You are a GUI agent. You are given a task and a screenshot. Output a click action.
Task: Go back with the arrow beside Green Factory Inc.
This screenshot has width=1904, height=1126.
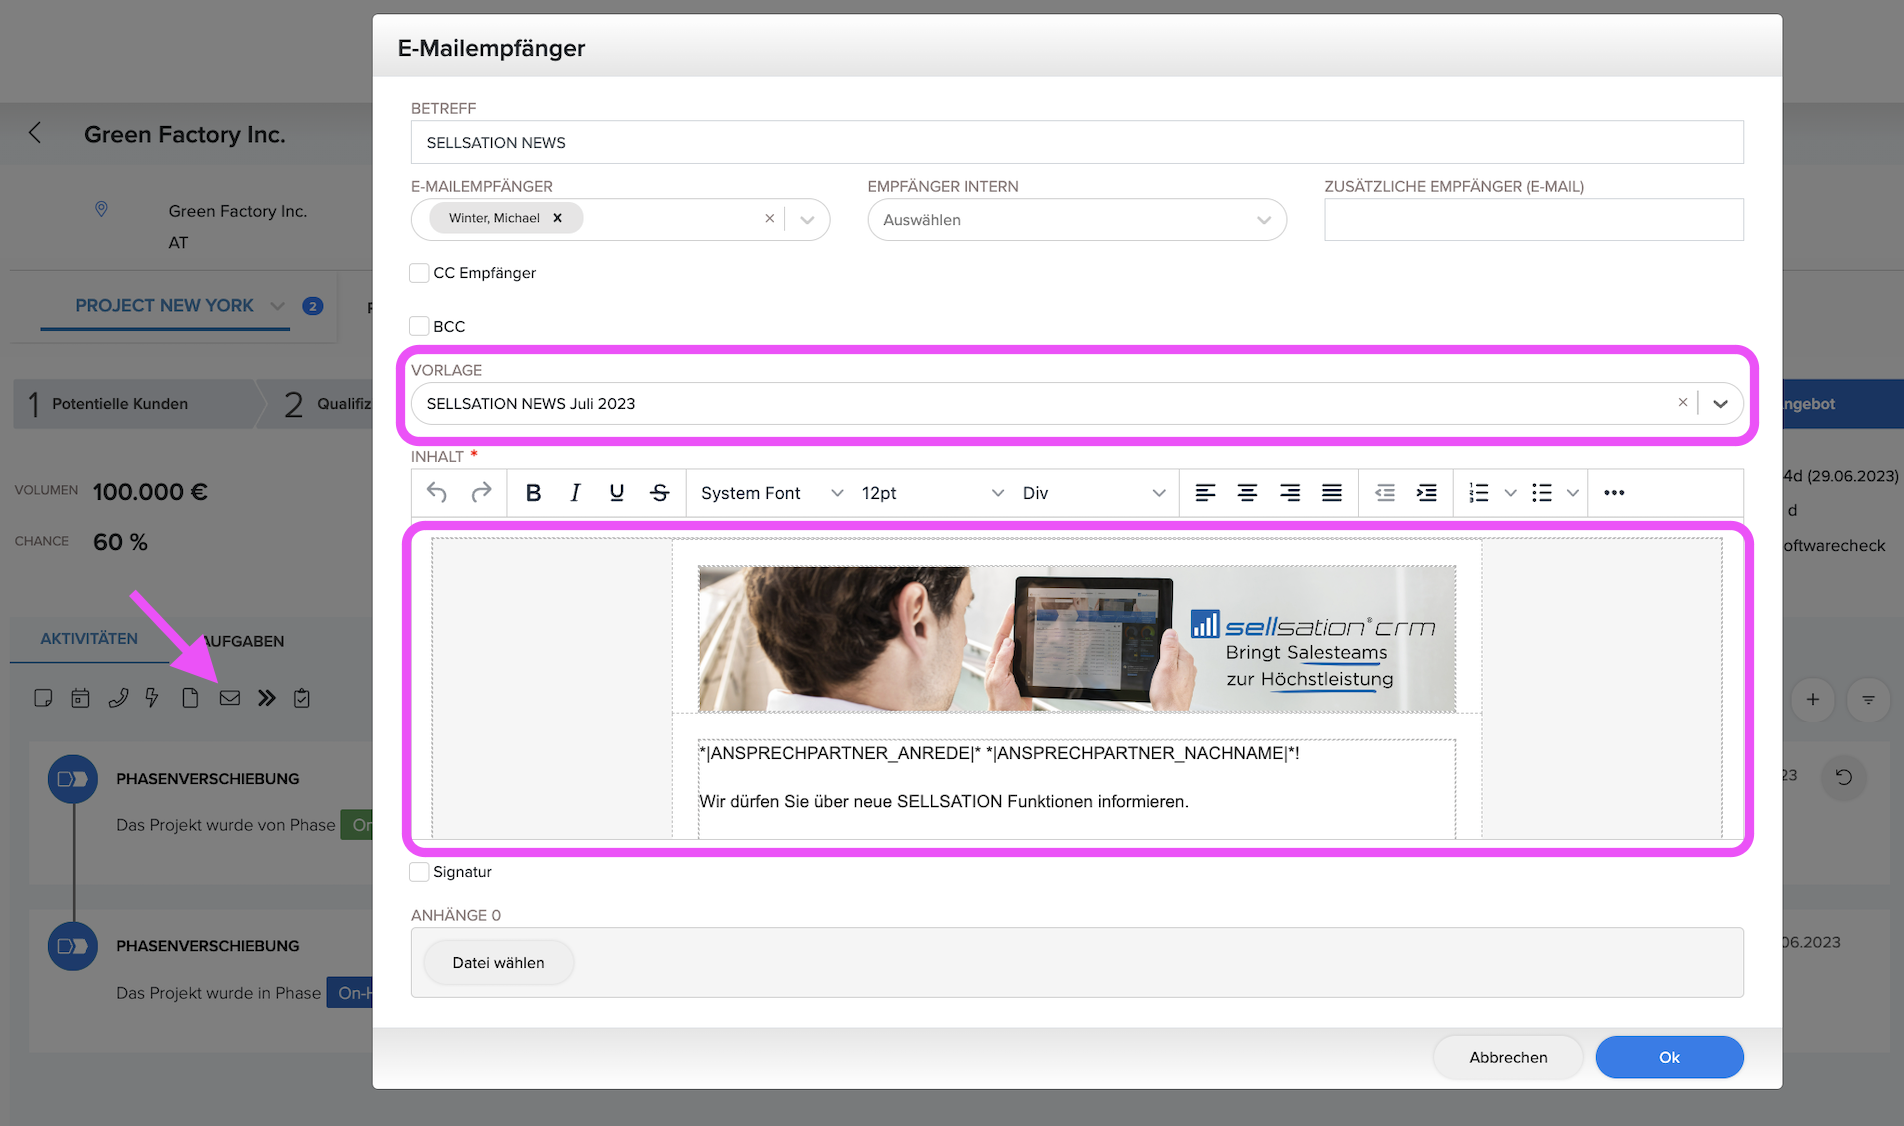pyautogui.click(x=35, y=133)
